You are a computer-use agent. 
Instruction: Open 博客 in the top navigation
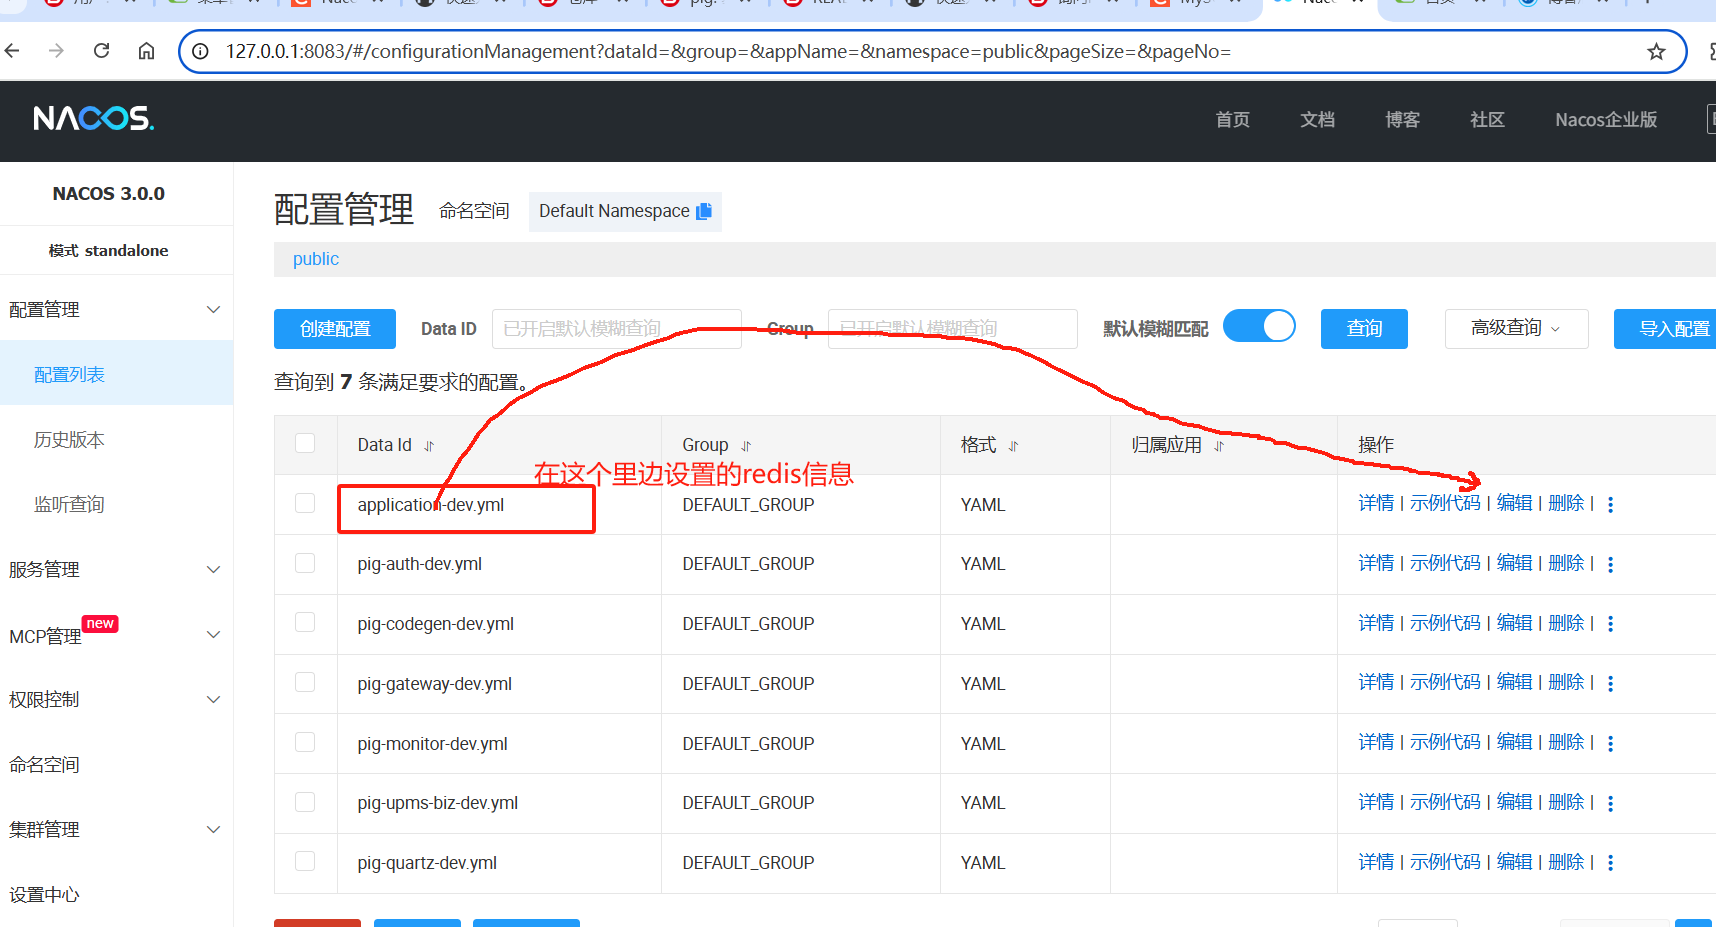pos(1402,120)
